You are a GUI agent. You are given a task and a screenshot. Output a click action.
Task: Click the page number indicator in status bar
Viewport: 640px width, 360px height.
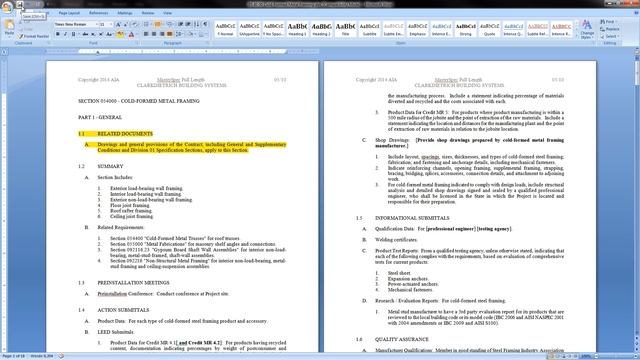[14, 356]
